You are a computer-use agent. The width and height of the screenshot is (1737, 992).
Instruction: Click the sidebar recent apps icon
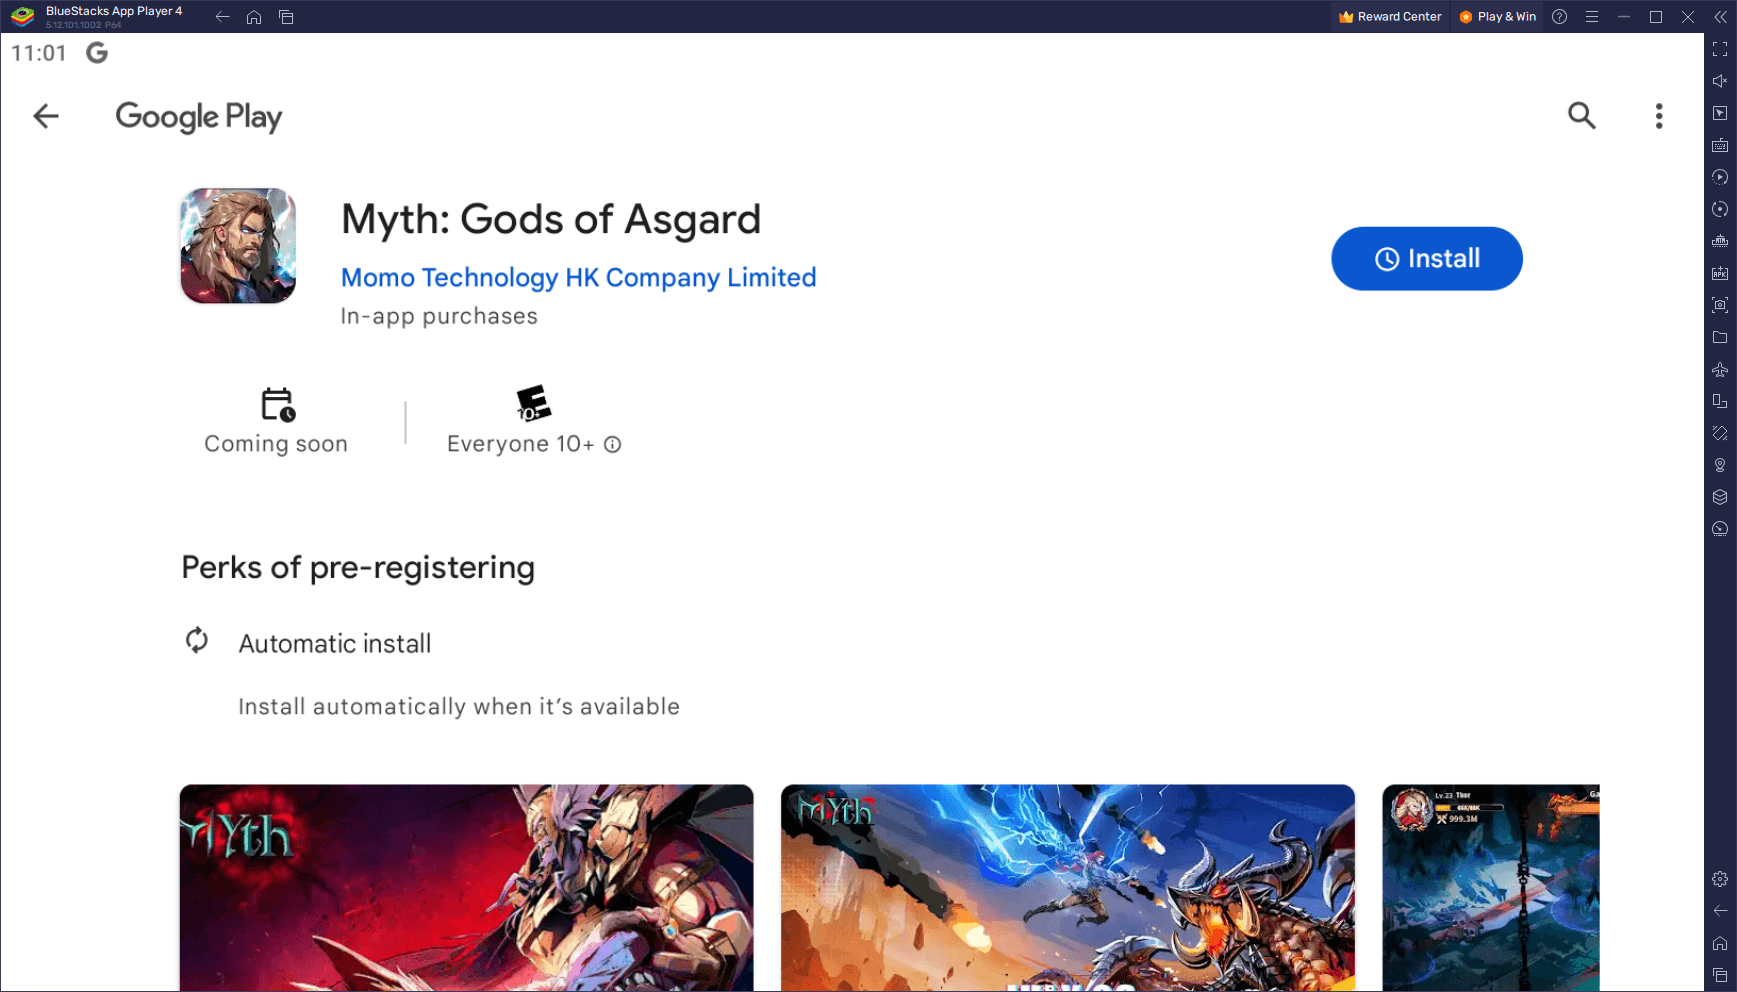[1720, 975]
